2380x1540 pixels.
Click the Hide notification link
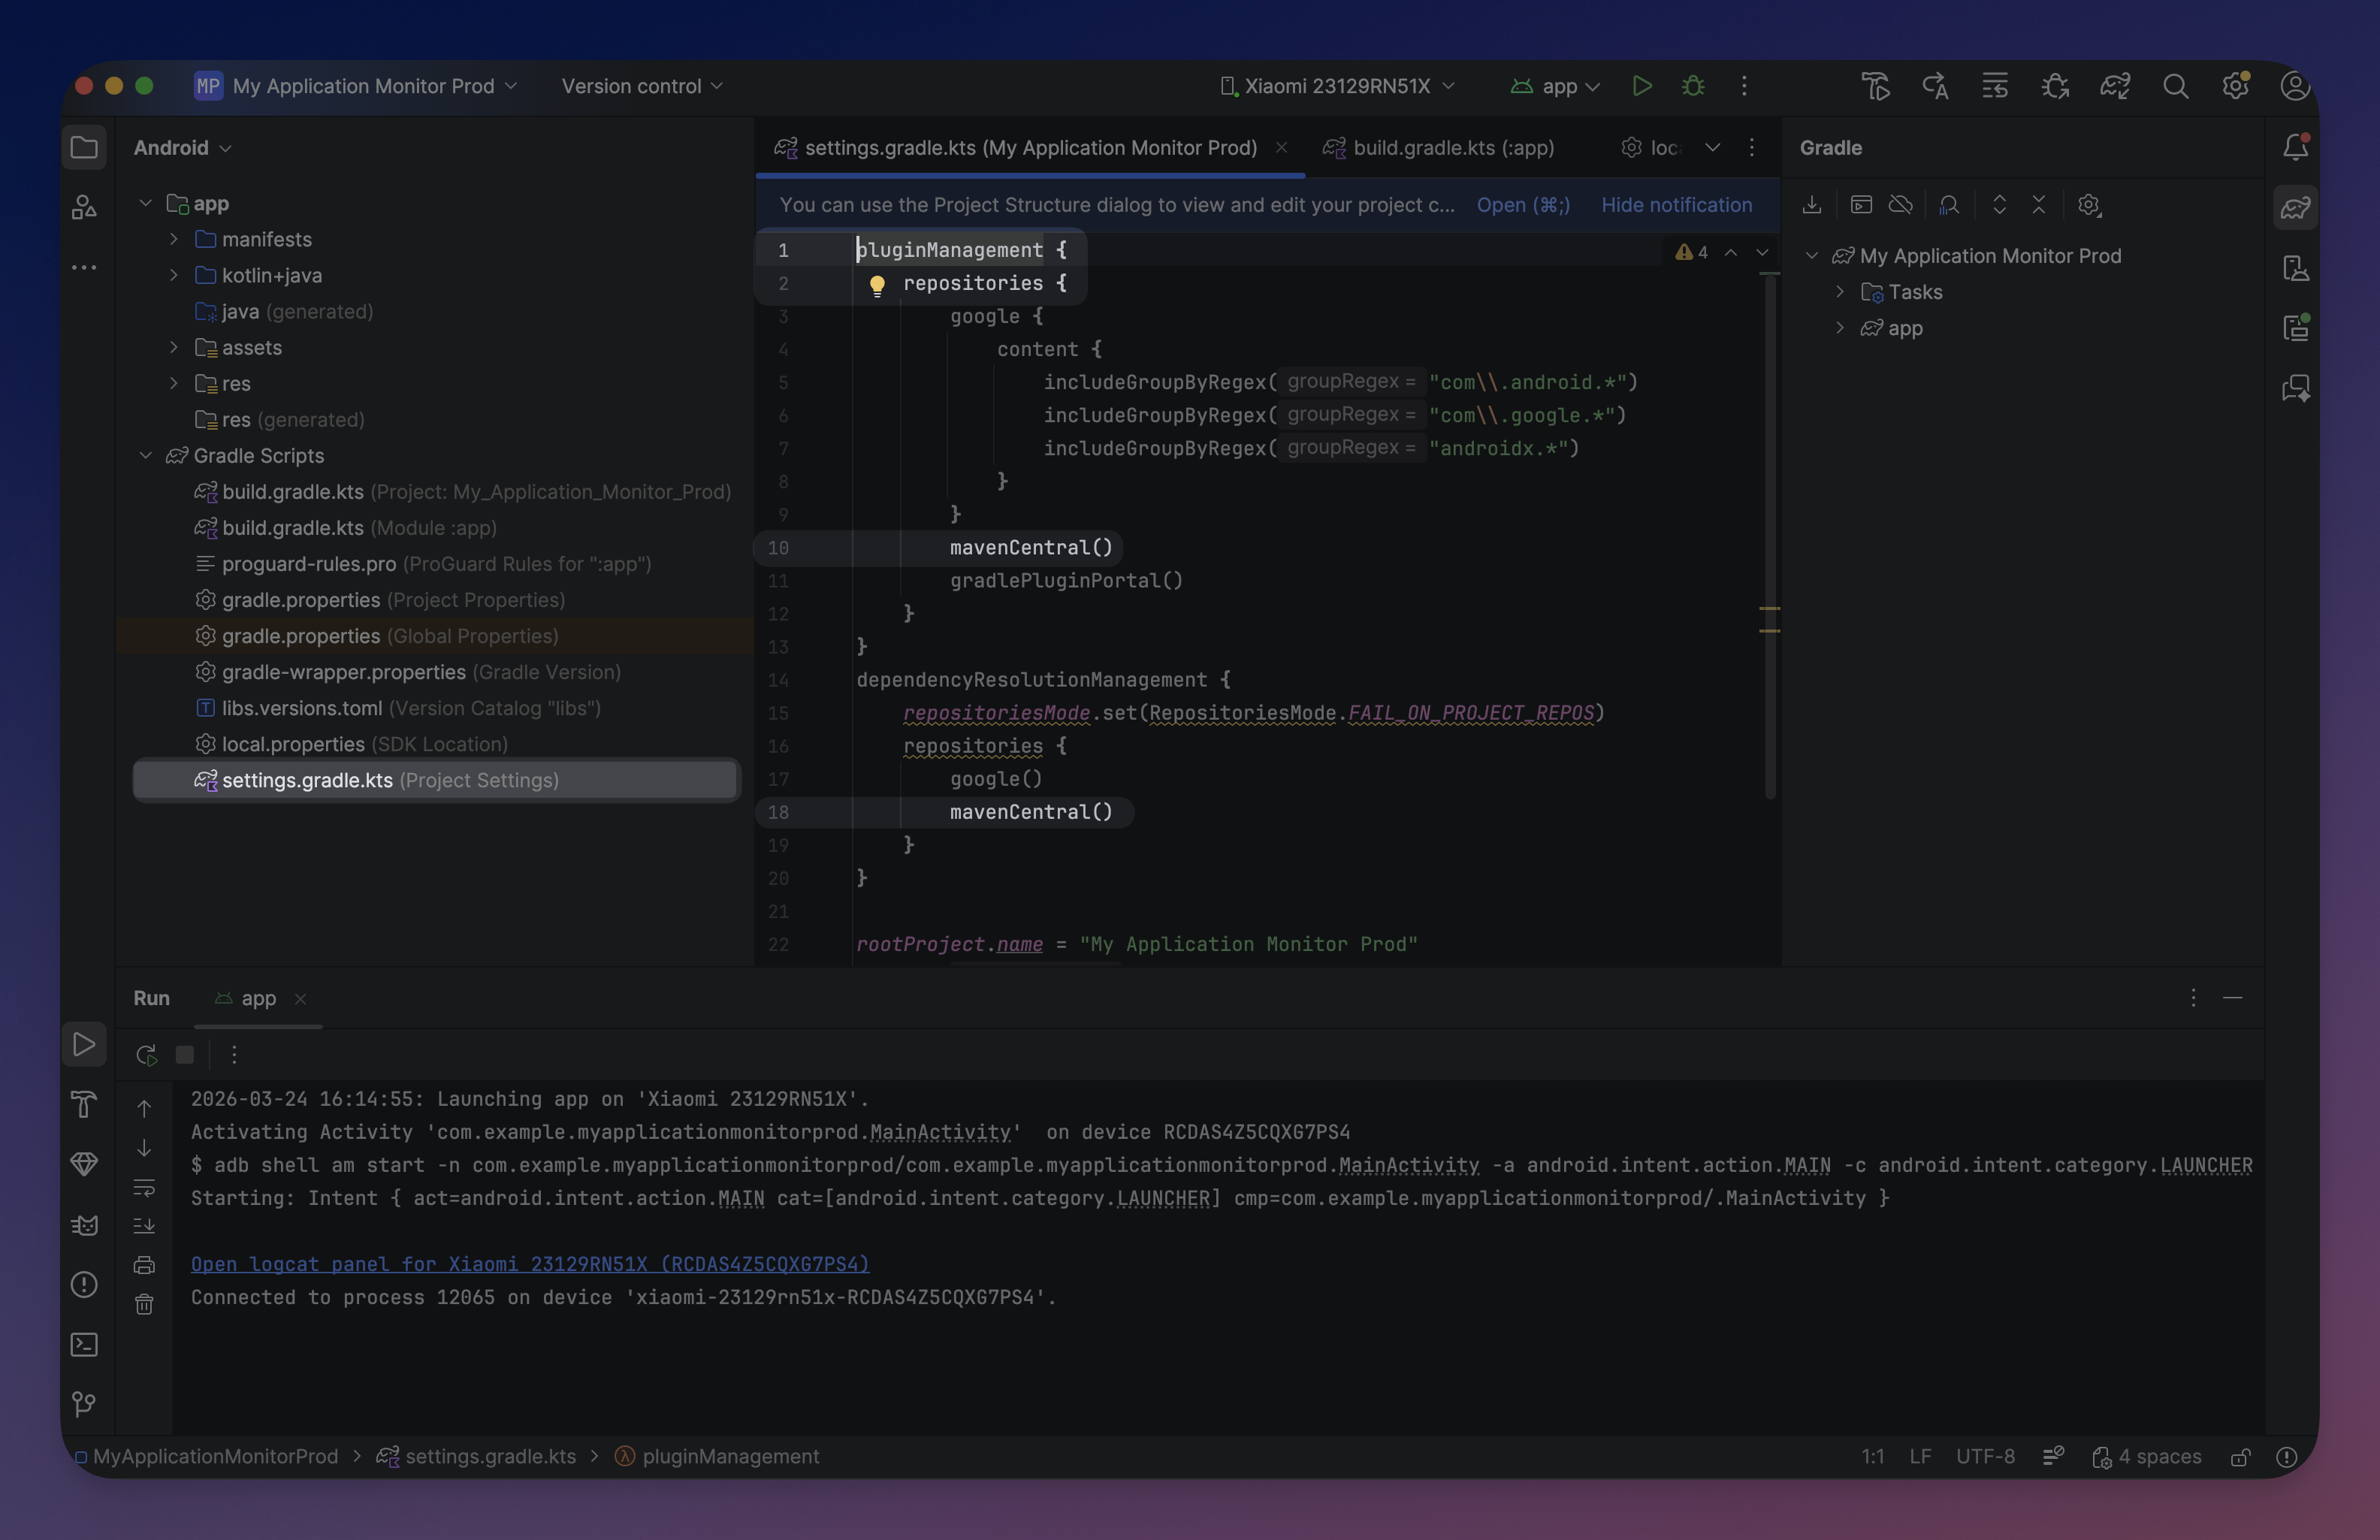(x=1677, y=205)
